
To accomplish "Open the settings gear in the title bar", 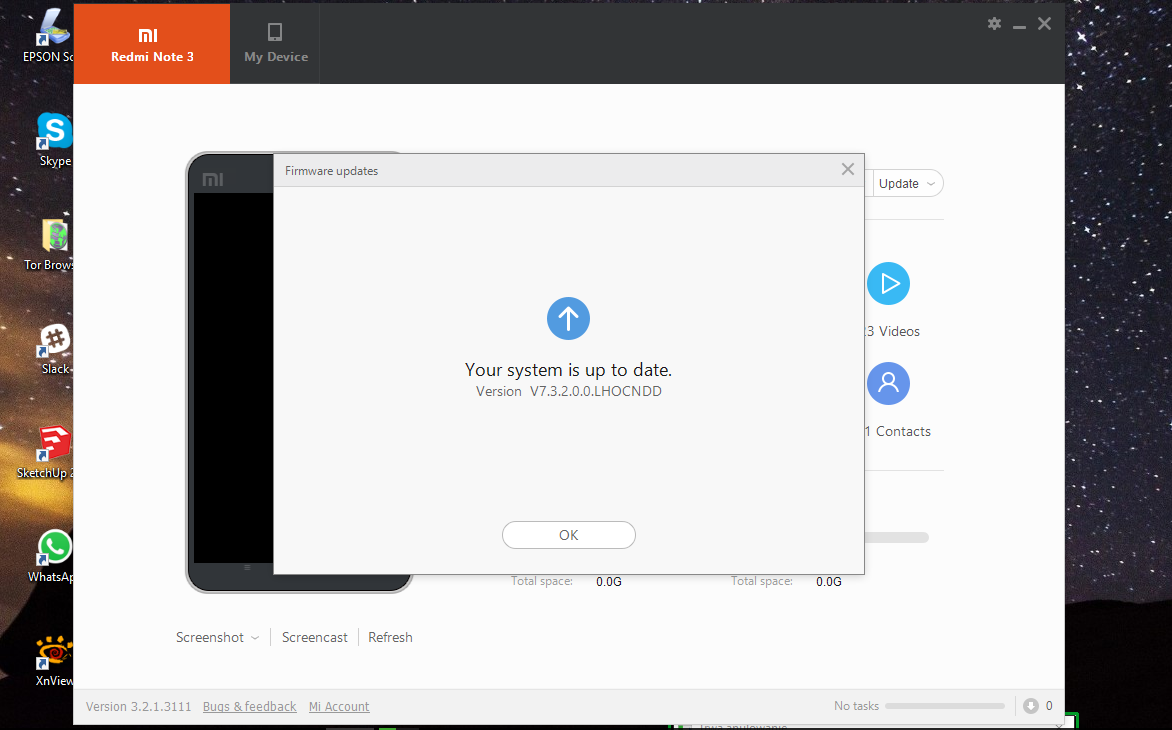I will (x=994, y=24).
